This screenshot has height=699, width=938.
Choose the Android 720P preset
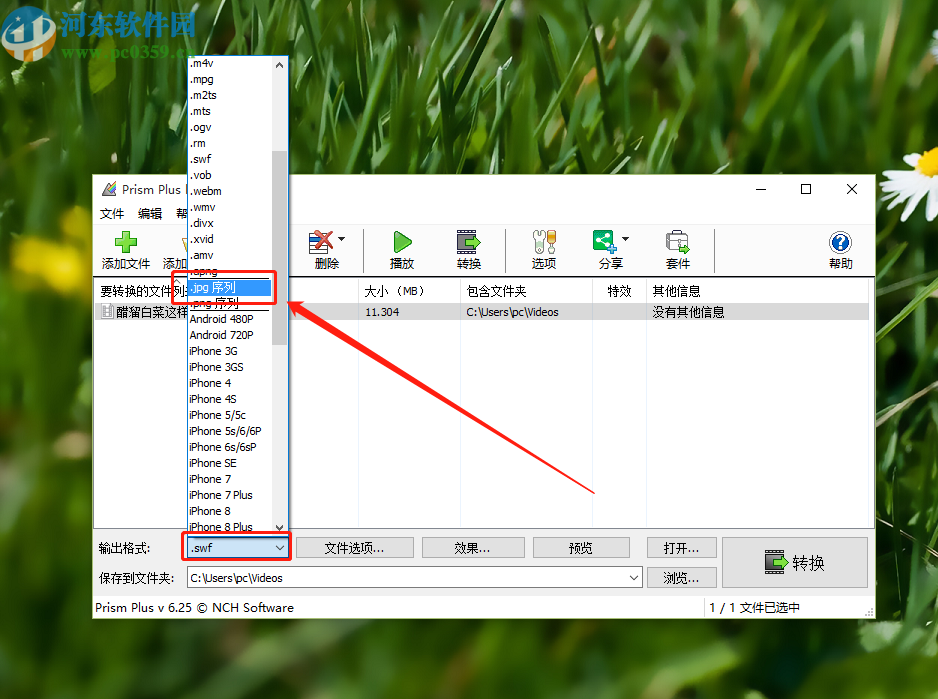230,335
